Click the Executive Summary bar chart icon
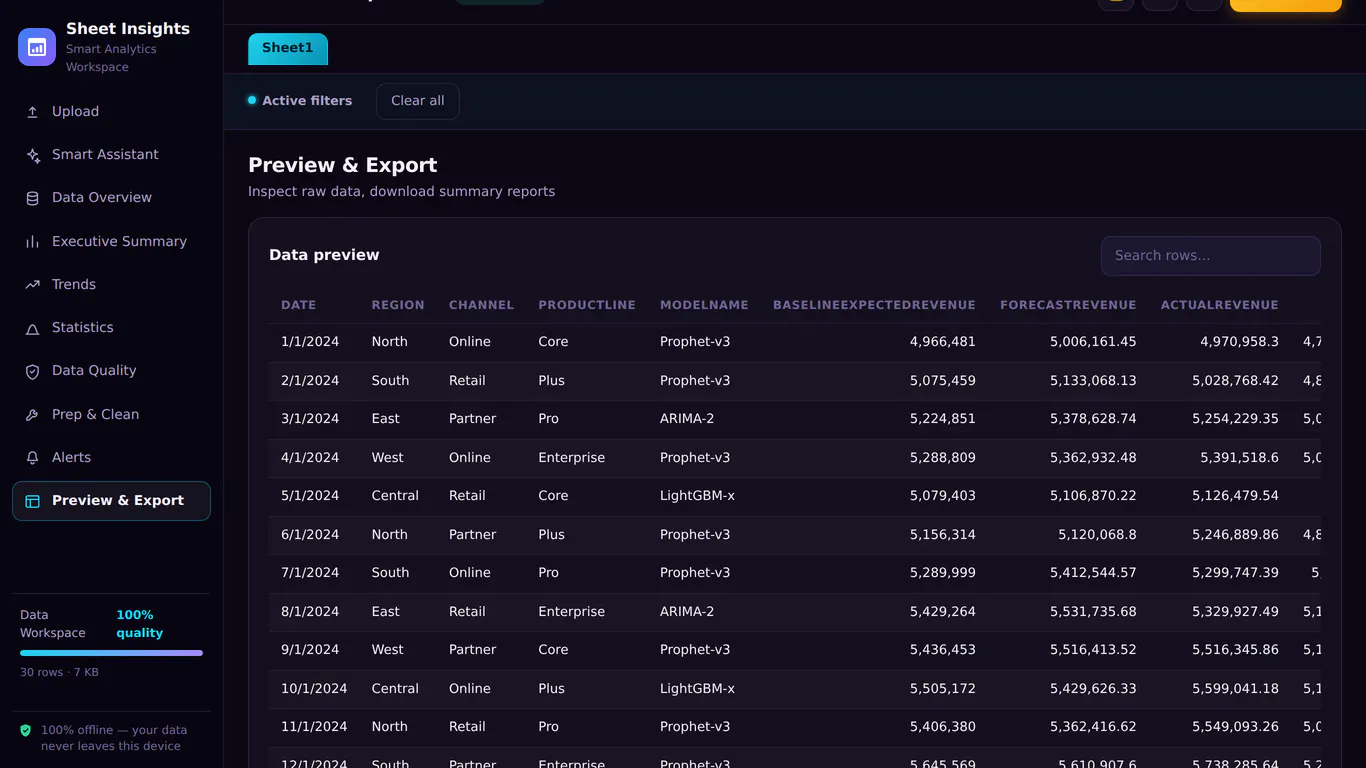This screenshot has width=1366, height=768. click(x=32, y=241)
